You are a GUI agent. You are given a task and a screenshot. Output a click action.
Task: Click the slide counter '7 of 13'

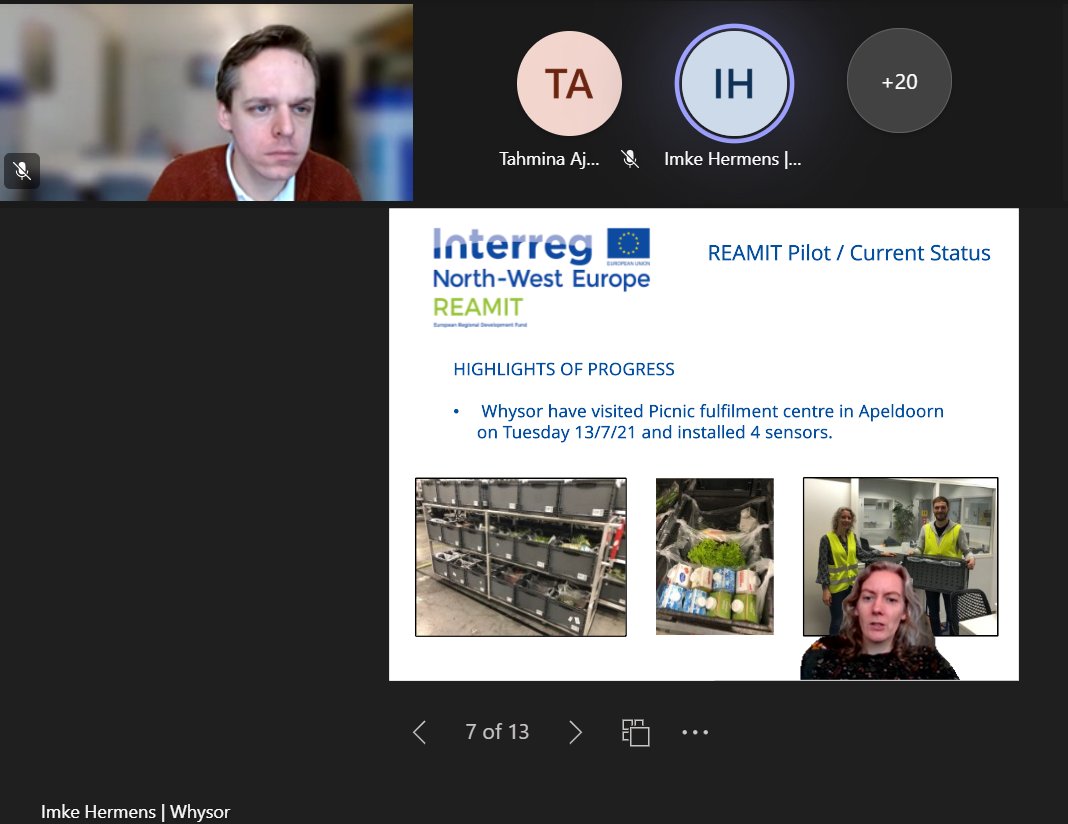click(x=497, y=731)
